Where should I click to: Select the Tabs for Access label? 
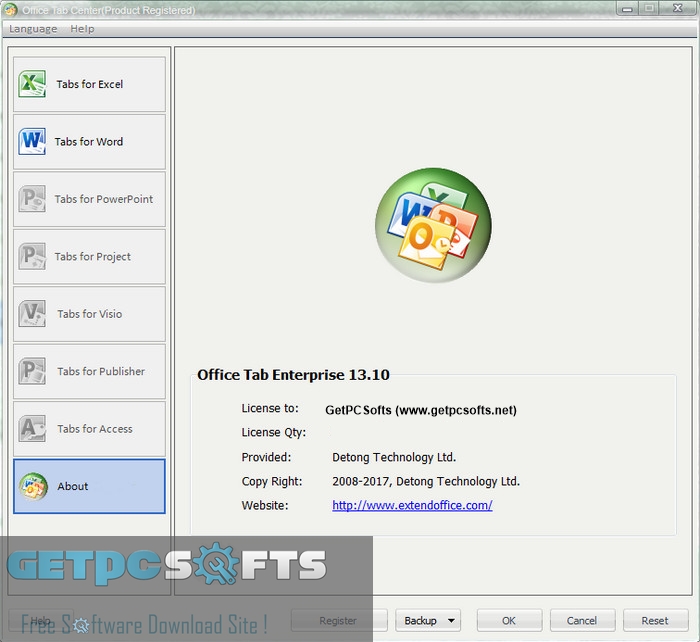pos(95,429)
